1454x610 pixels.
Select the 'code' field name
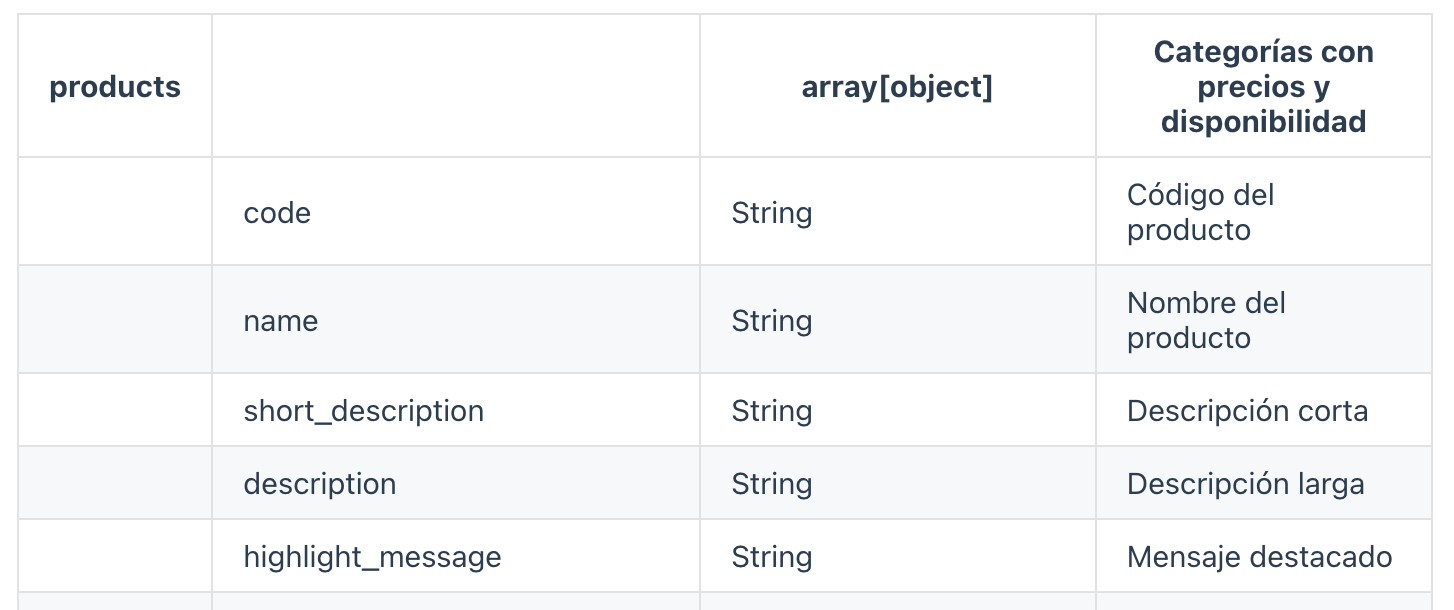[x=277, y=212]
